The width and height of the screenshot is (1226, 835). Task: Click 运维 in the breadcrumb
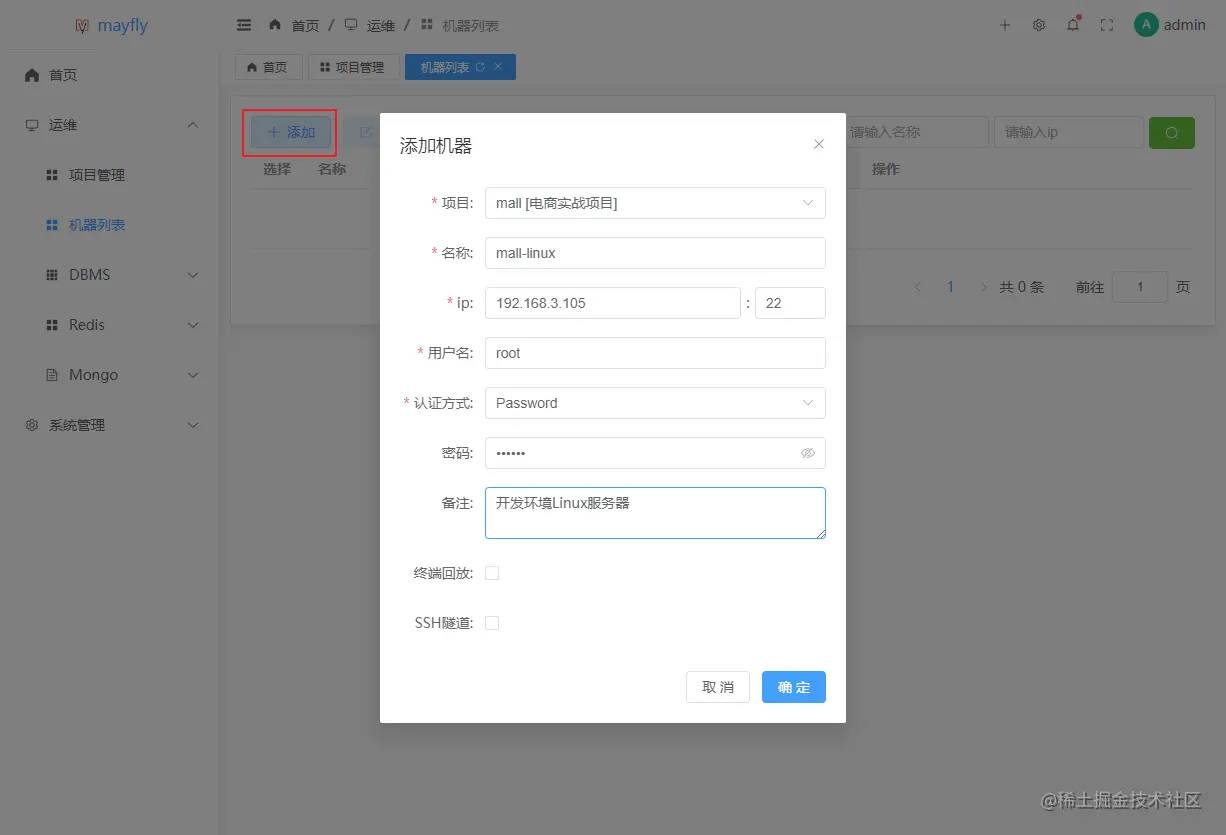click(381, 25)
